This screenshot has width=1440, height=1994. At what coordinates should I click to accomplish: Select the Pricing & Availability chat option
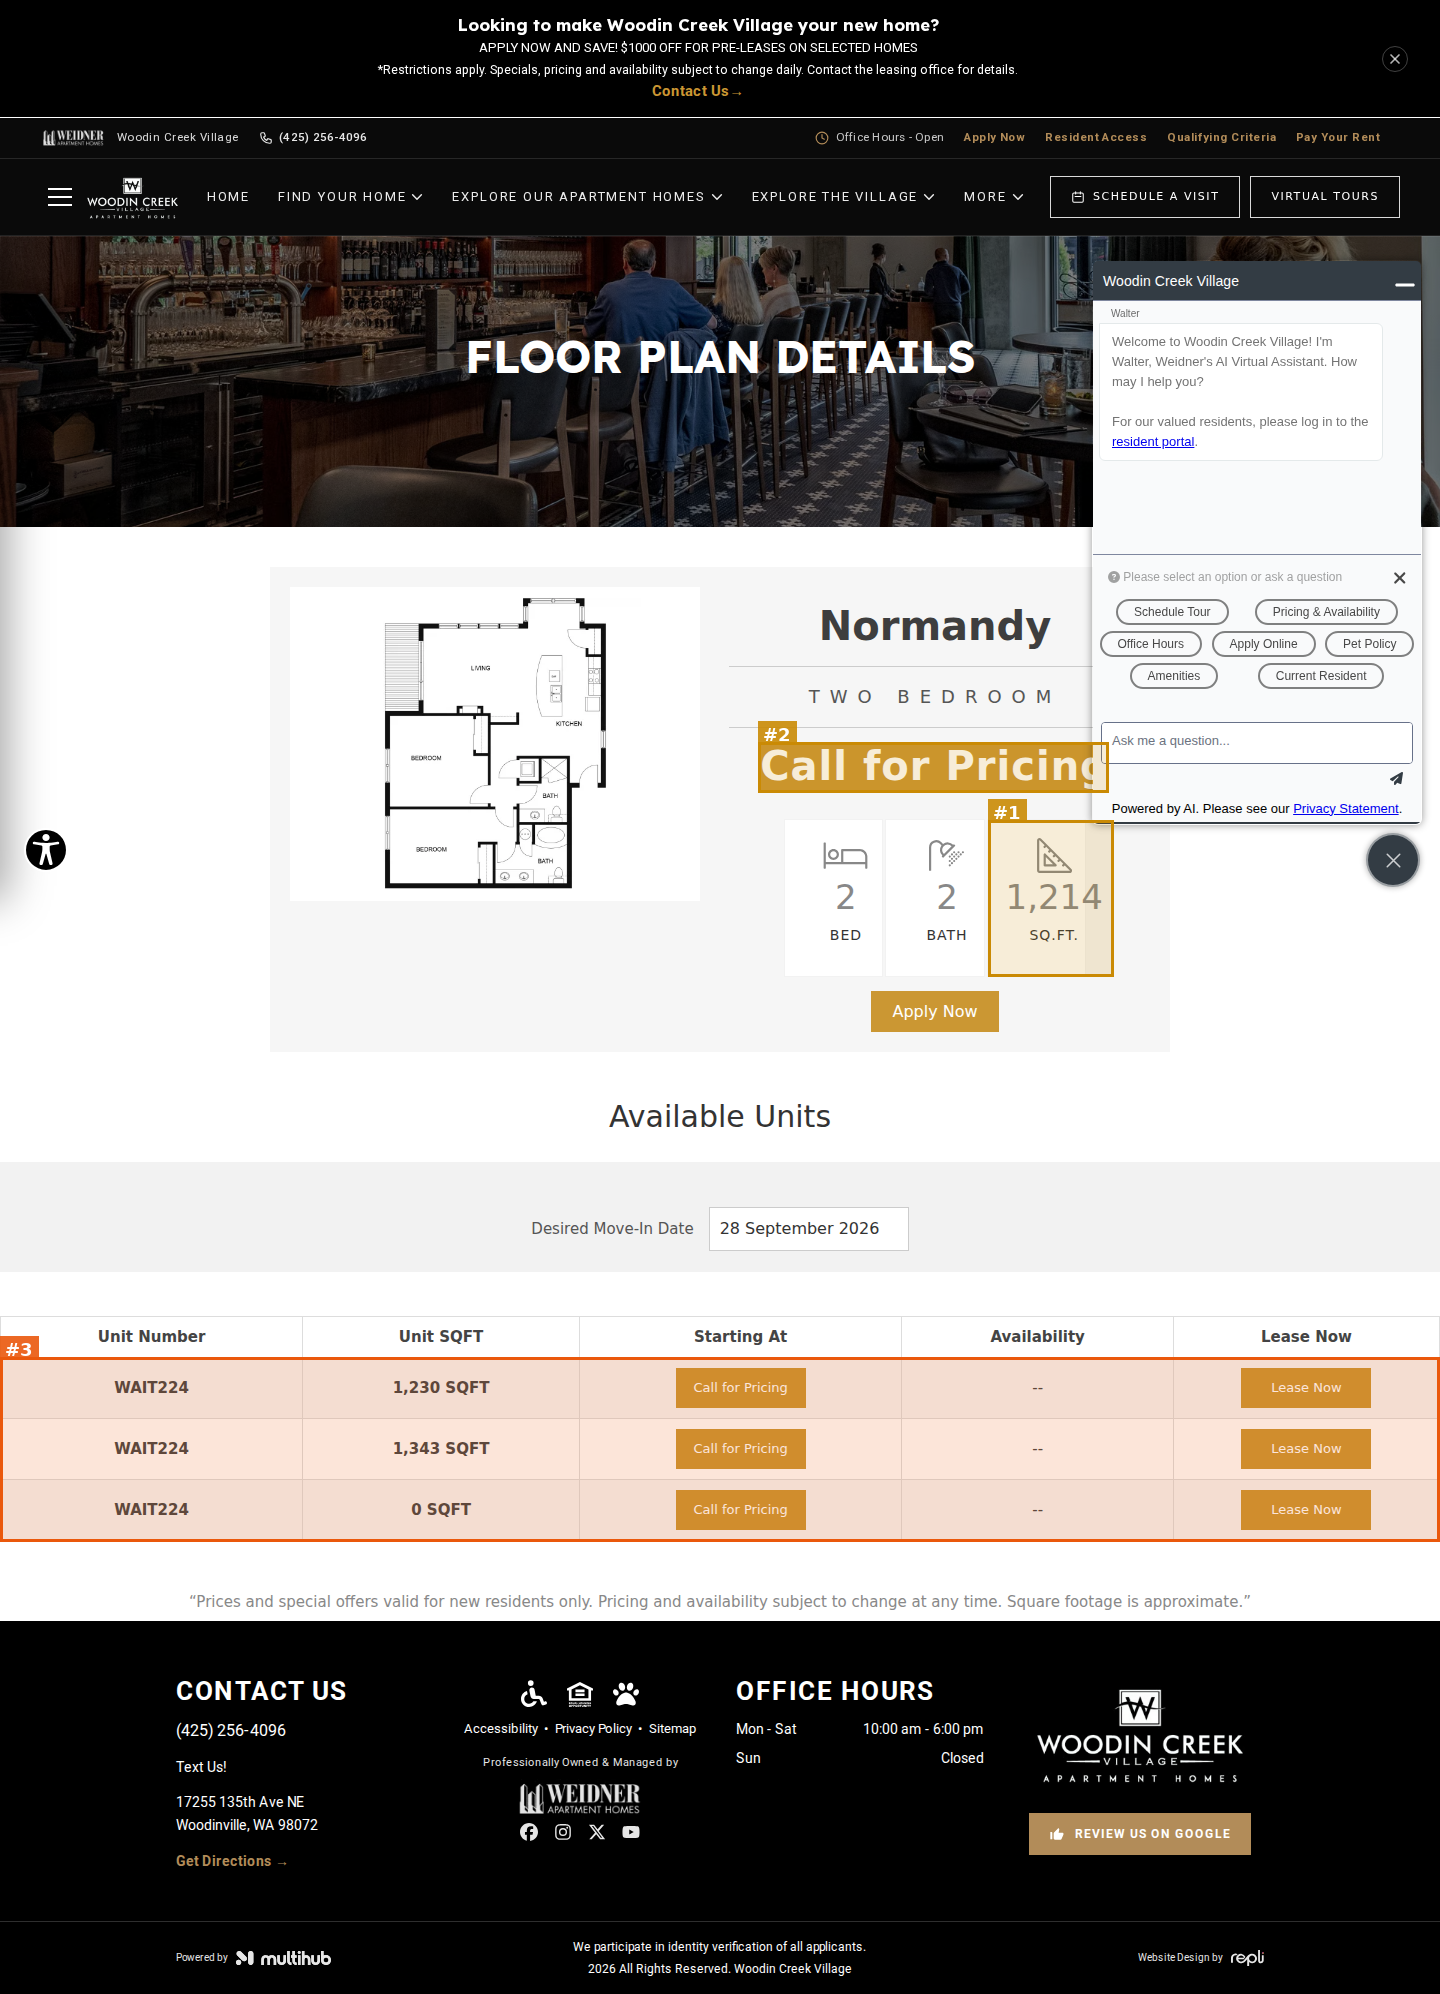pyautogui.click(x=1326, y=612)
